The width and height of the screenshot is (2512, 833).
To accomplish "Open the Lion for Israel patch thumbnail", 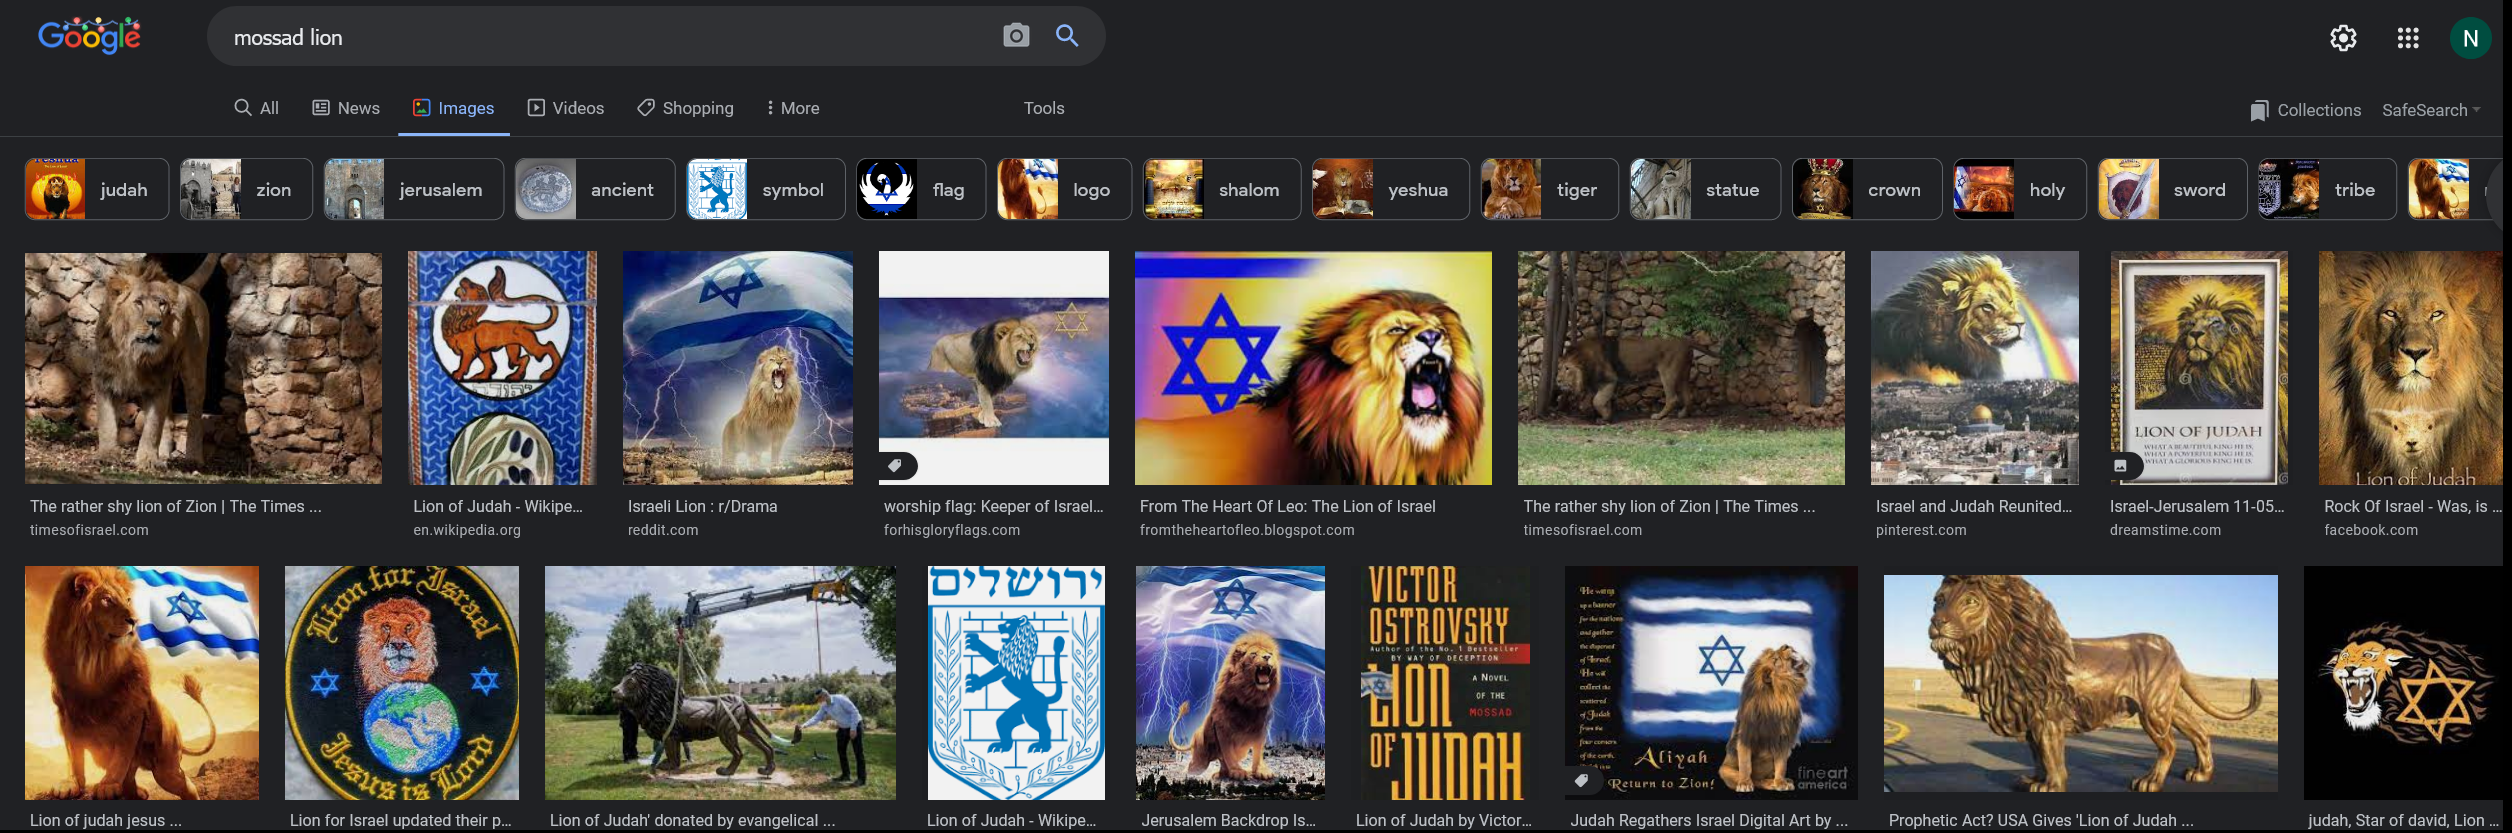I will (x=402, y=683).
